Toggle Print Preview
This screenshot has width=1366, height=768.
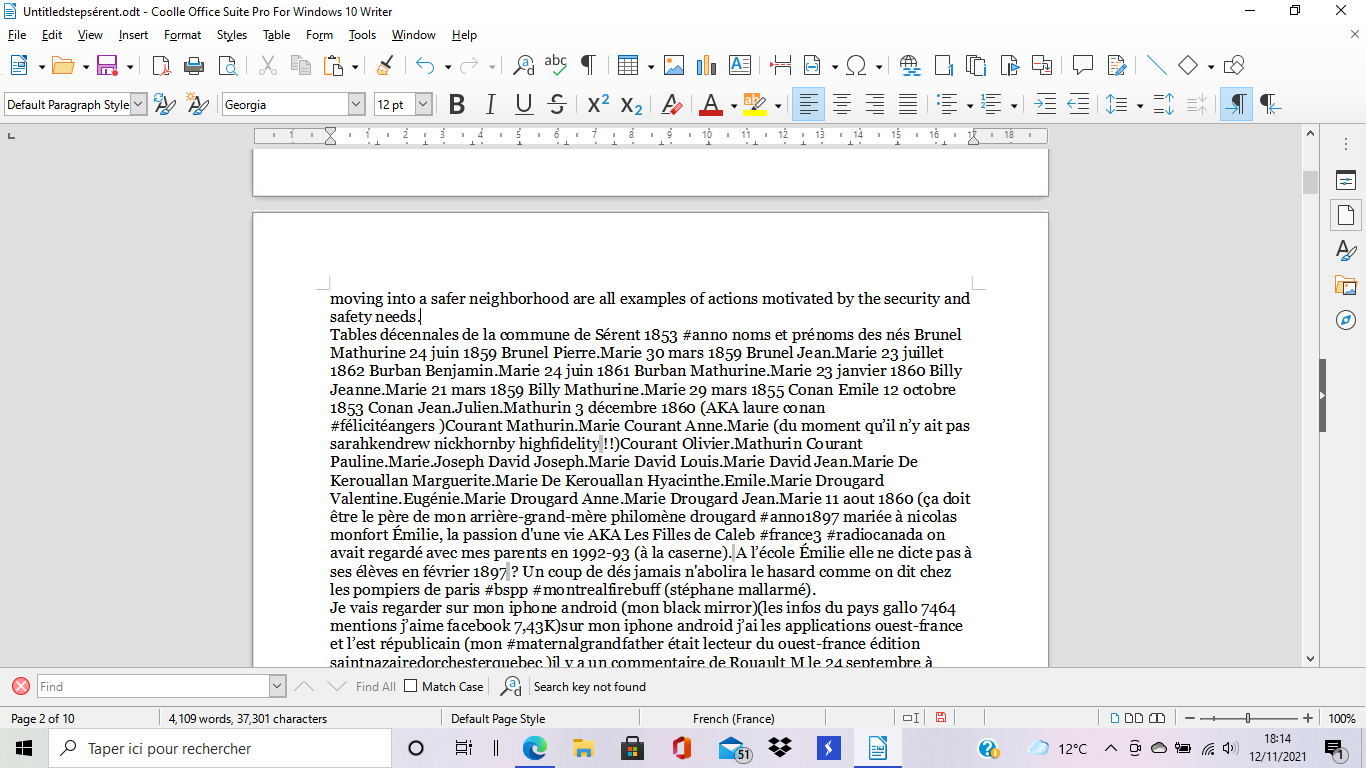[227, 66]
